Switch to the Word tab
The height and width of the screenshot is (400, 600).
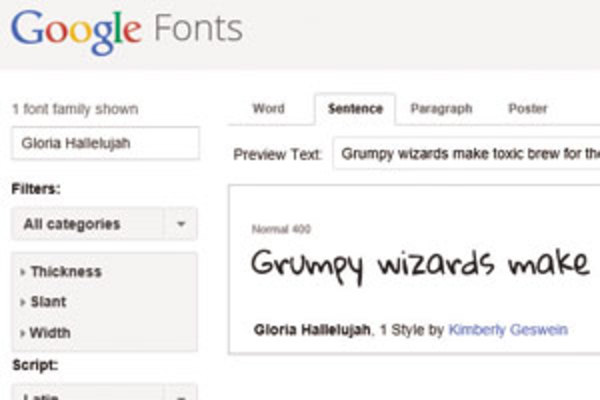click(269, 109)
